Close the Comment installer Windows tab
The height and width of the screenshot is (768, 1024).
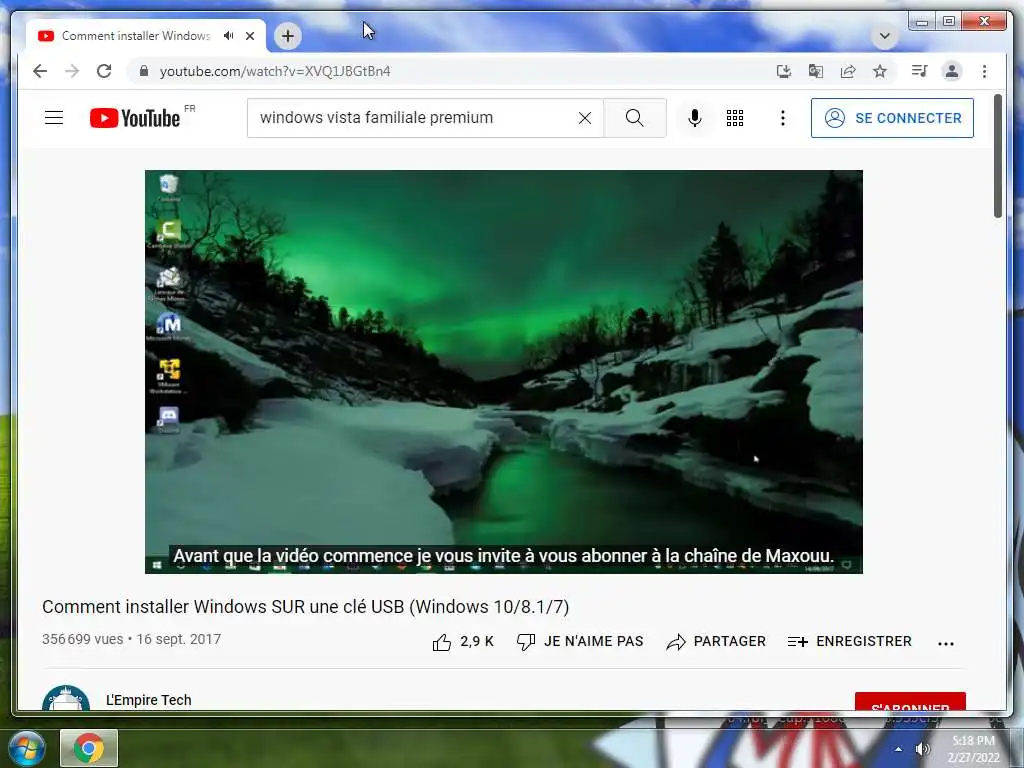(x=250, y=36)
